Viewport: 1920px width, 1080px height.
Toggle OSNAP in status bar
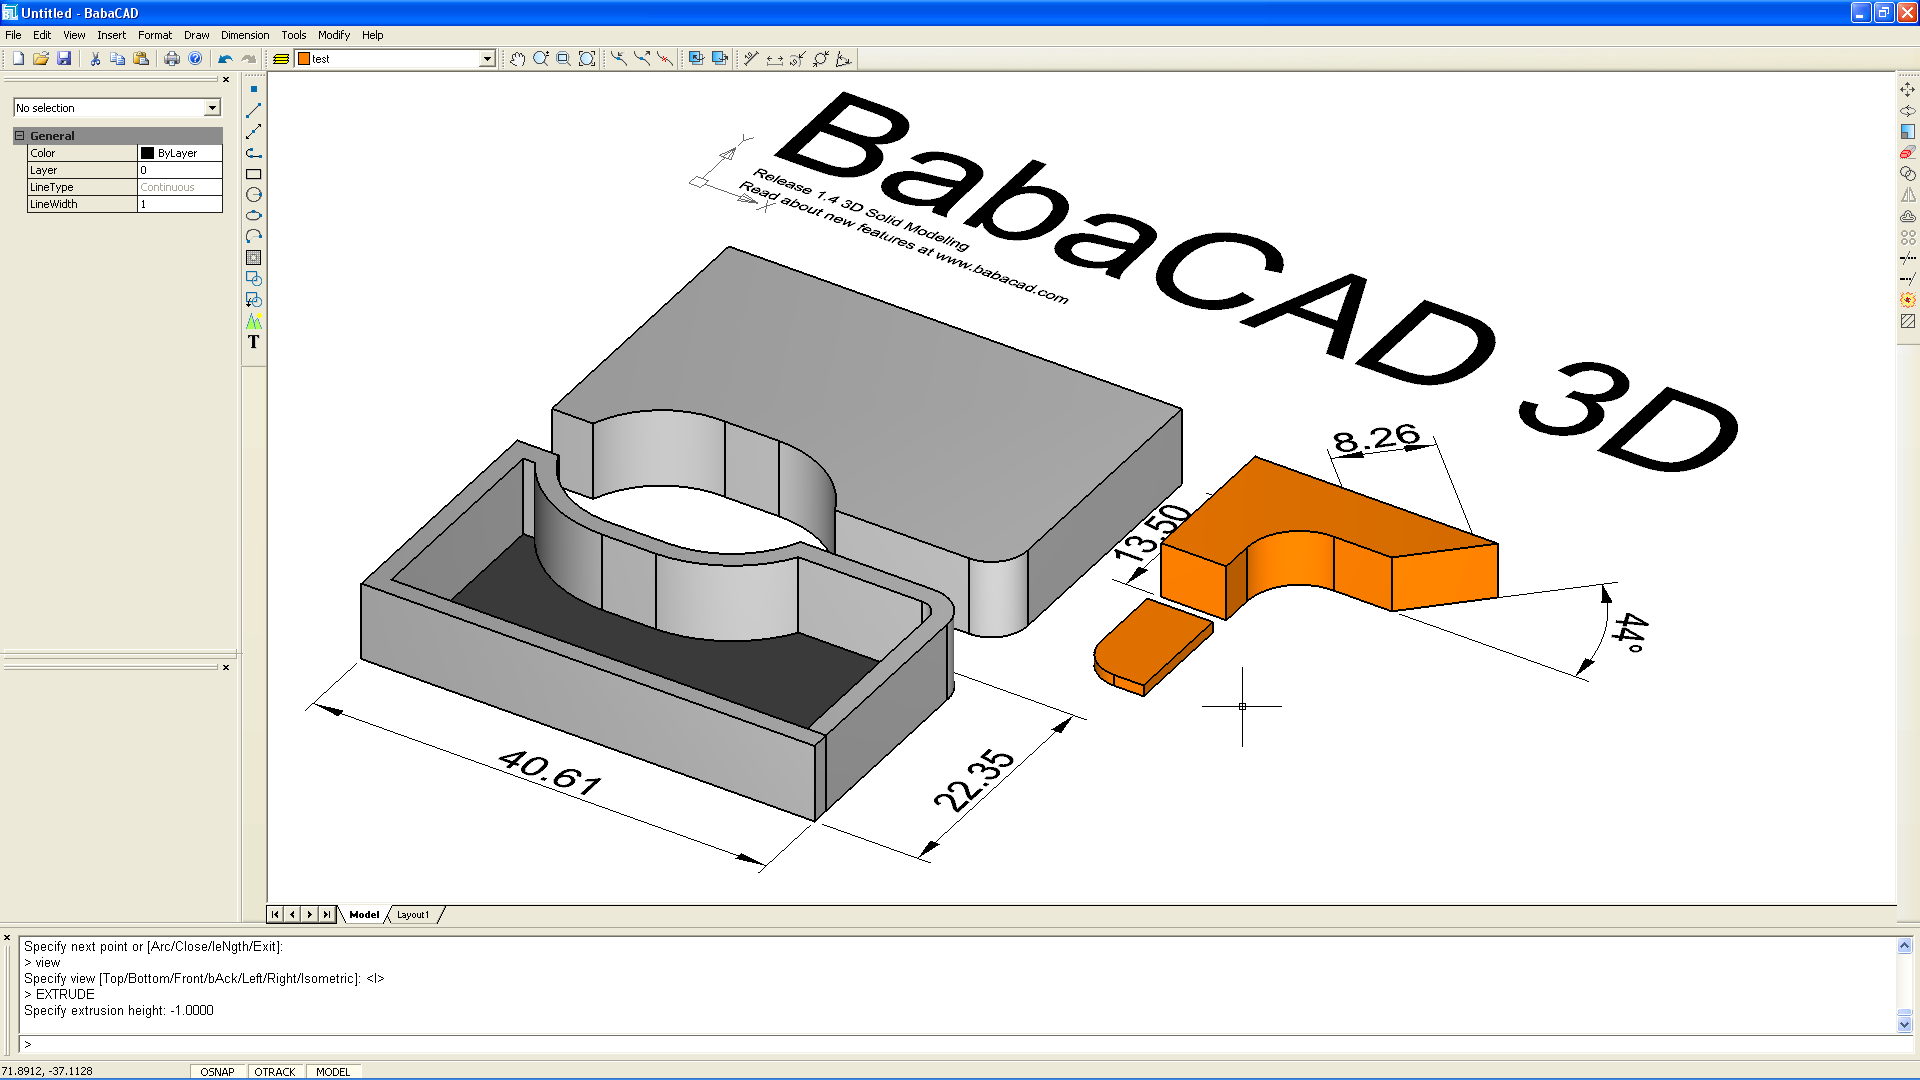(x=217, y=1071)
